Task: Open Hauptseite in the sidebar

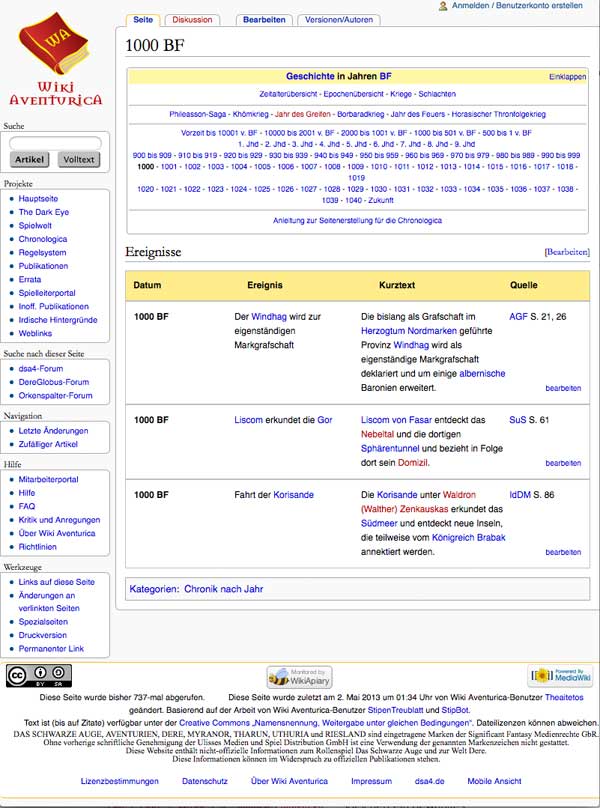Action: pyautogui.click(x=38, y=198)
